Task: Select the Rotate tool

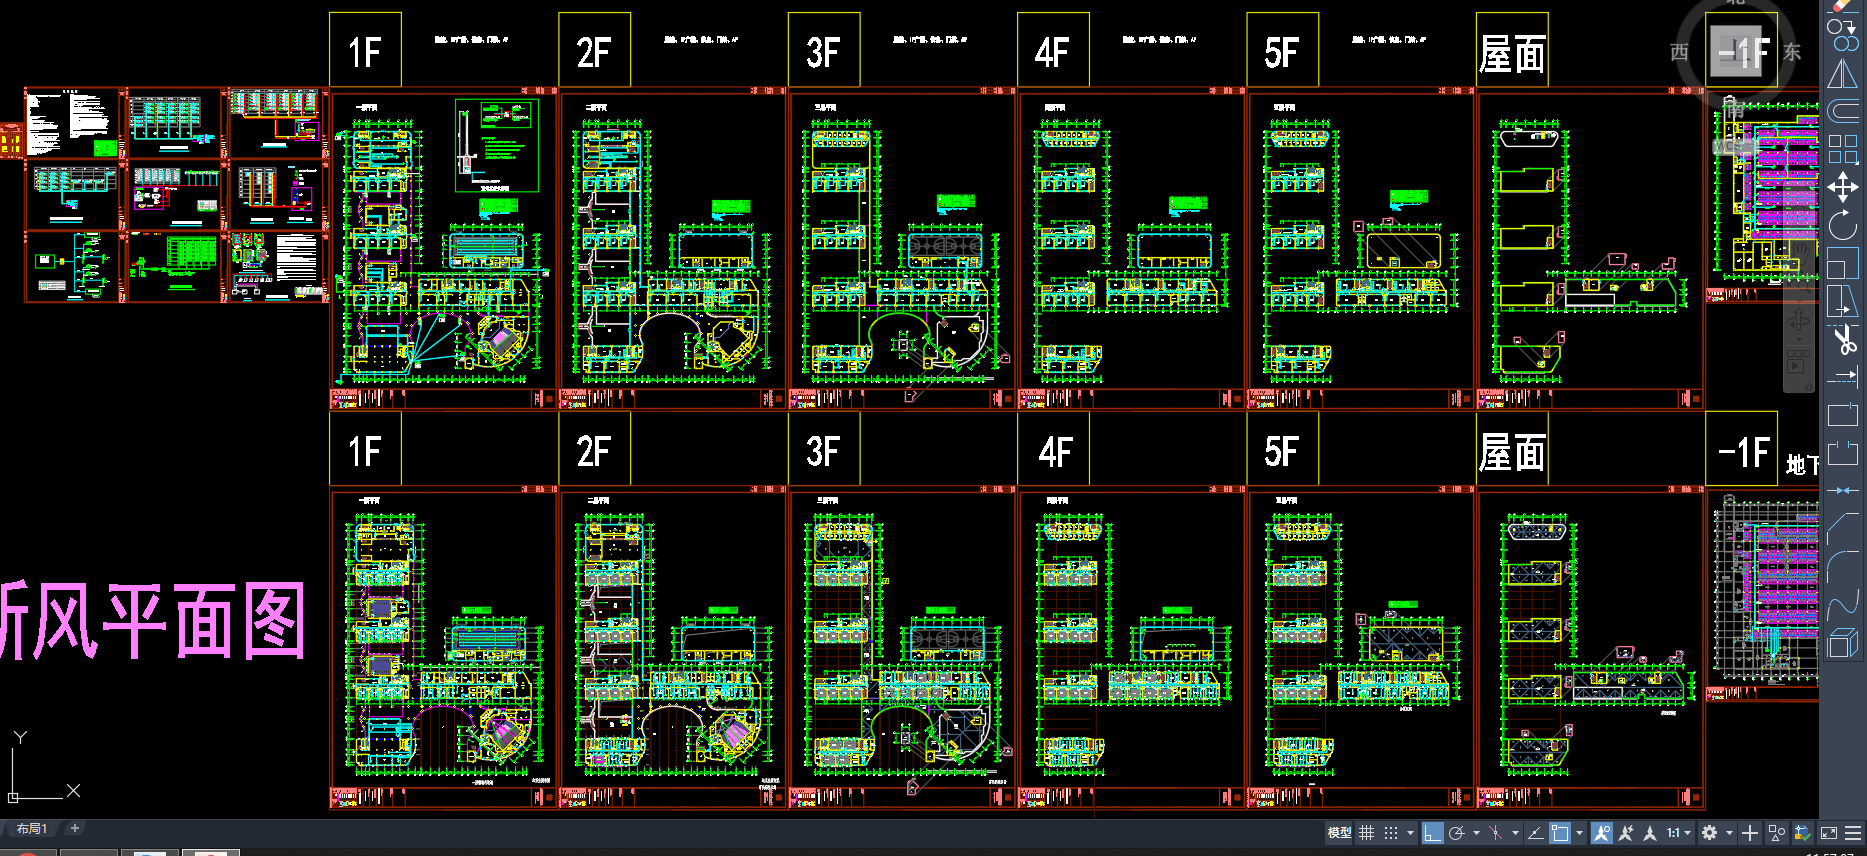Action: (x=1843, y=225)
